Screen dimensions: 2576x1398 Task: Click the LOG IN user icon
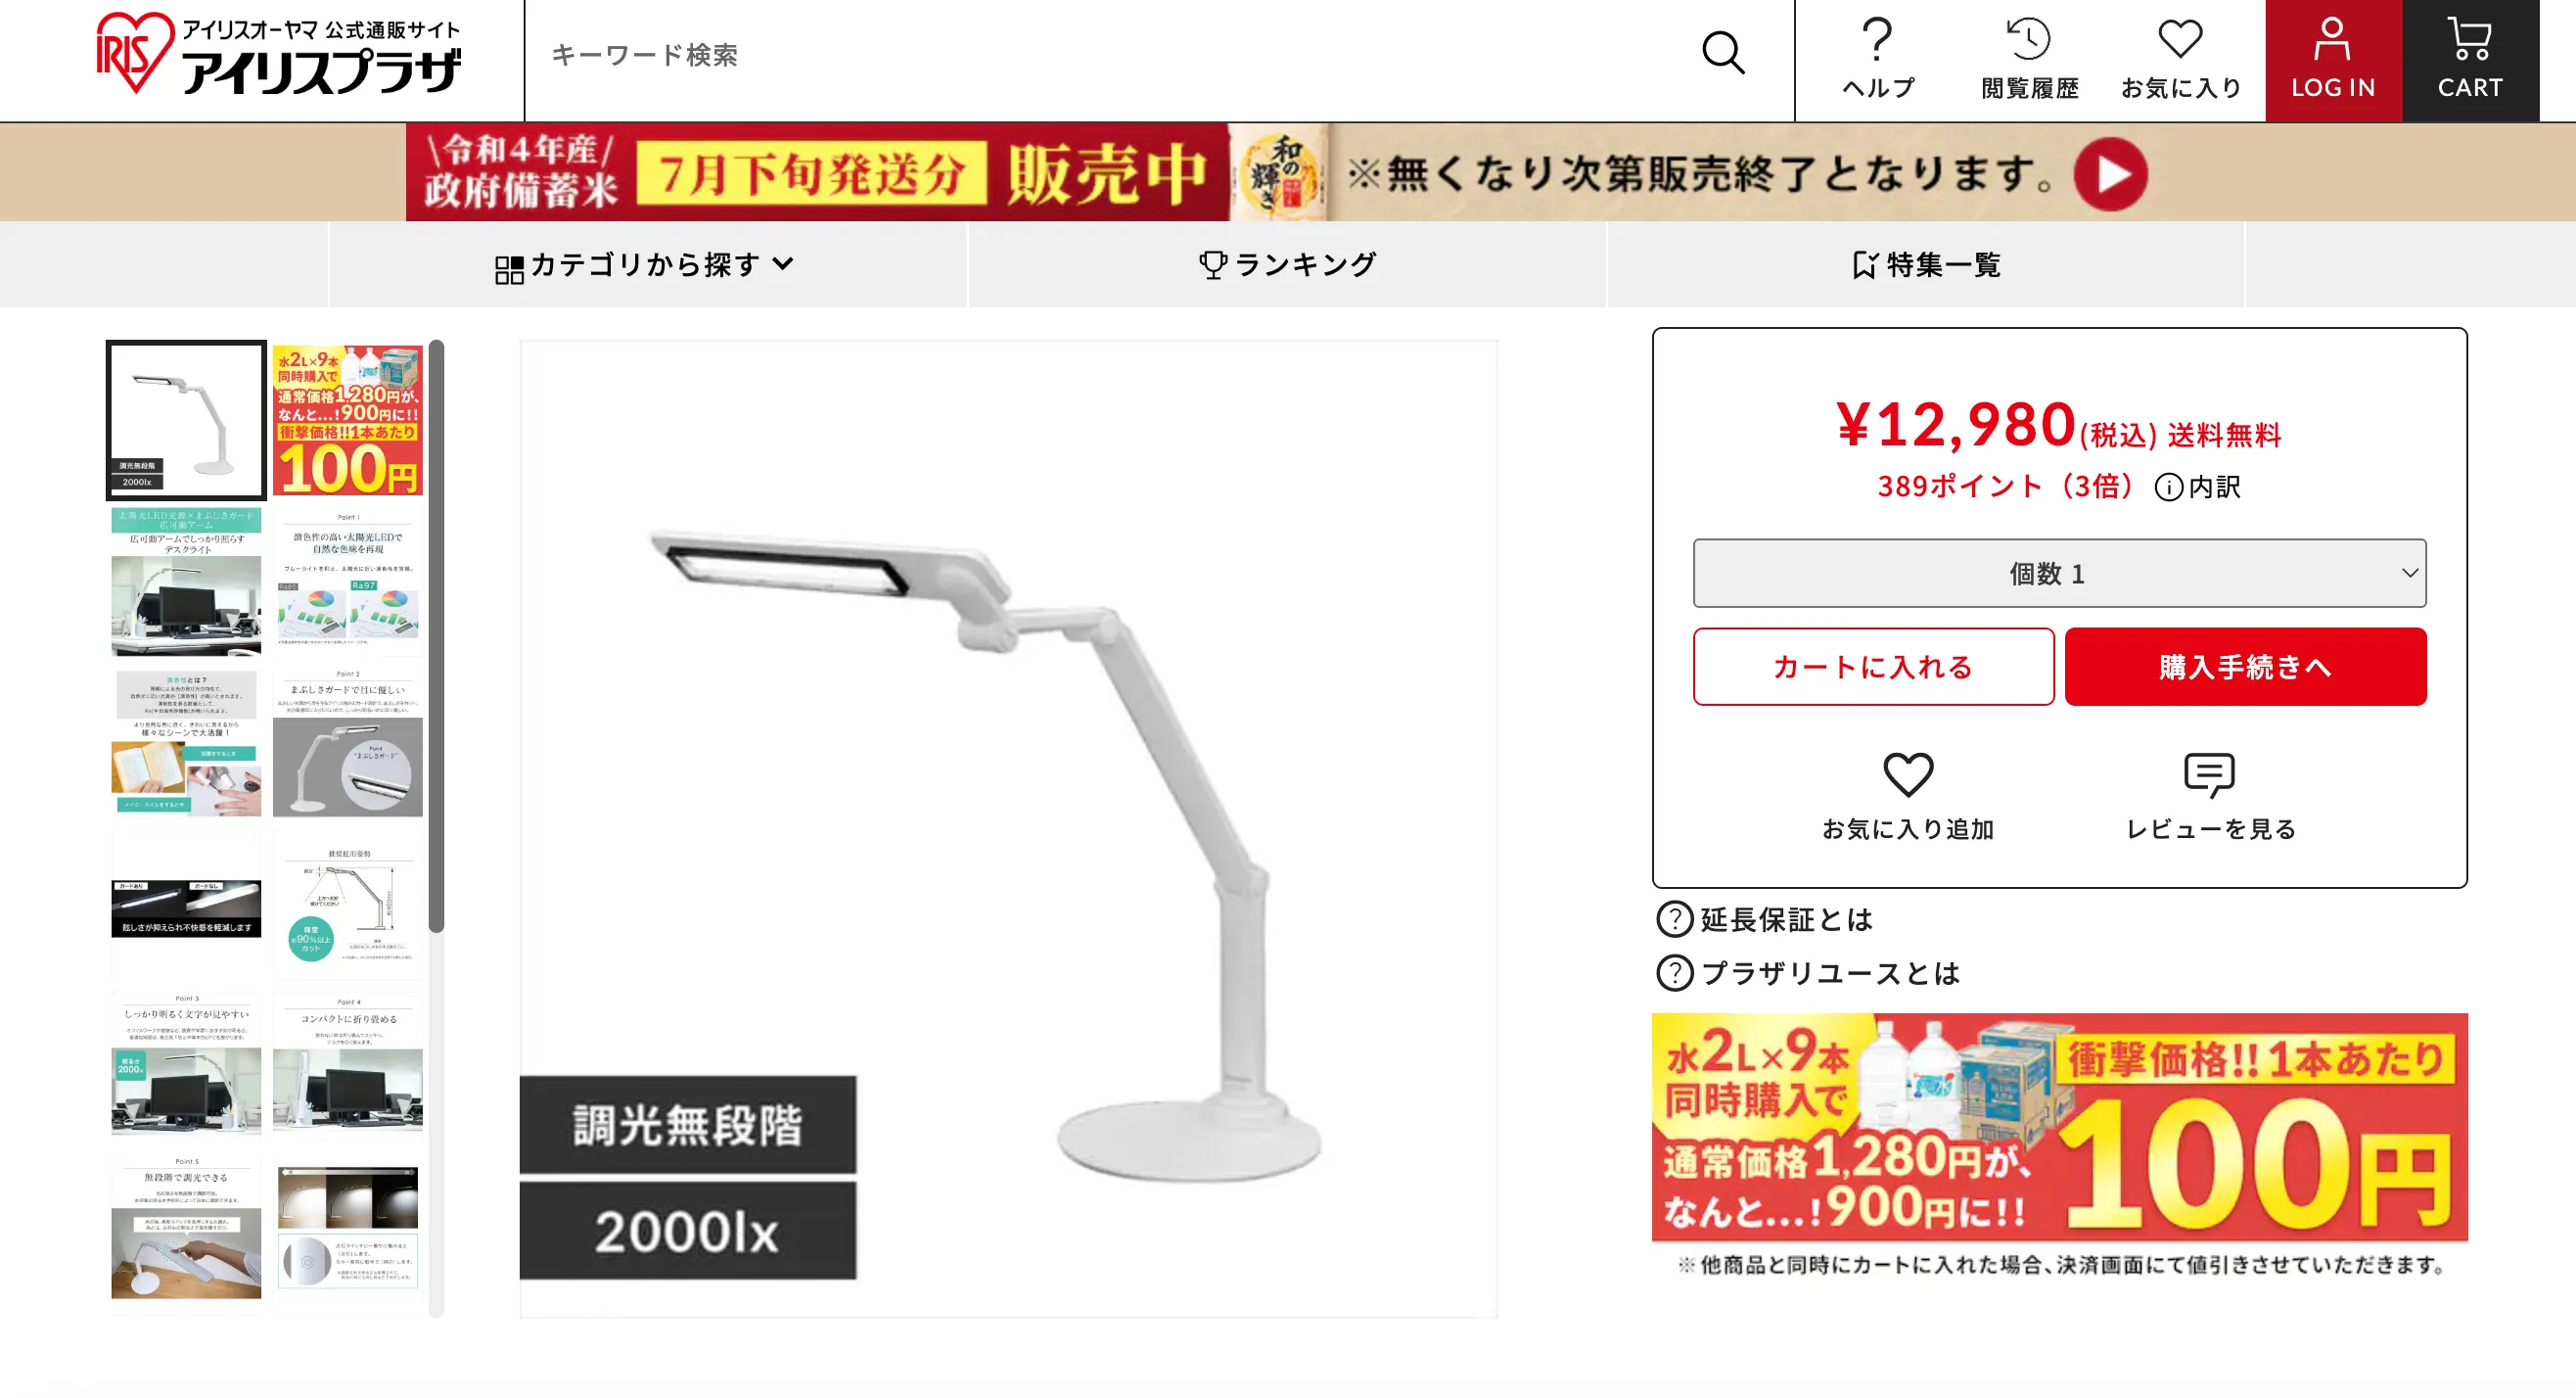coord(2332,39)
